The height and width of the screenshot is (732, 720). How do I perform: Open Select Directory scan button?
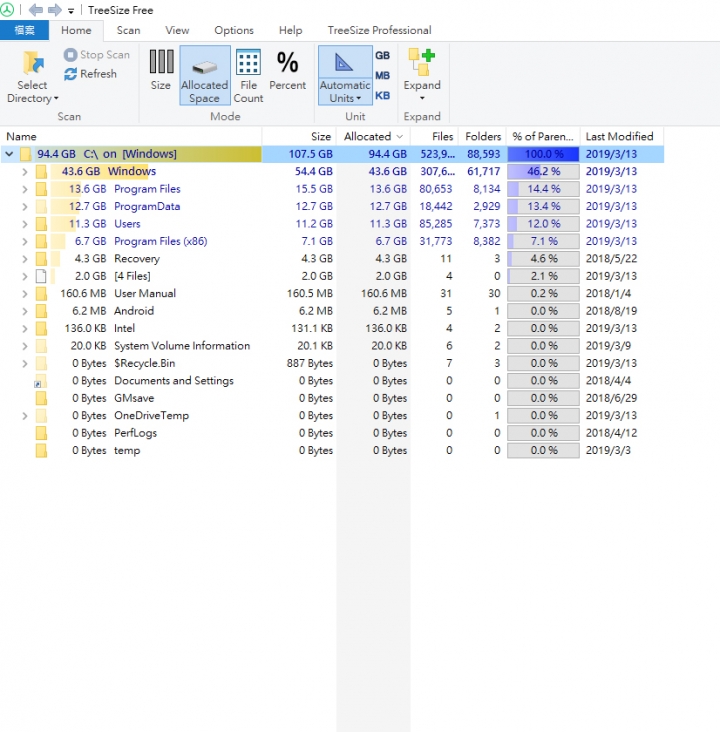(x=32, y=77)
